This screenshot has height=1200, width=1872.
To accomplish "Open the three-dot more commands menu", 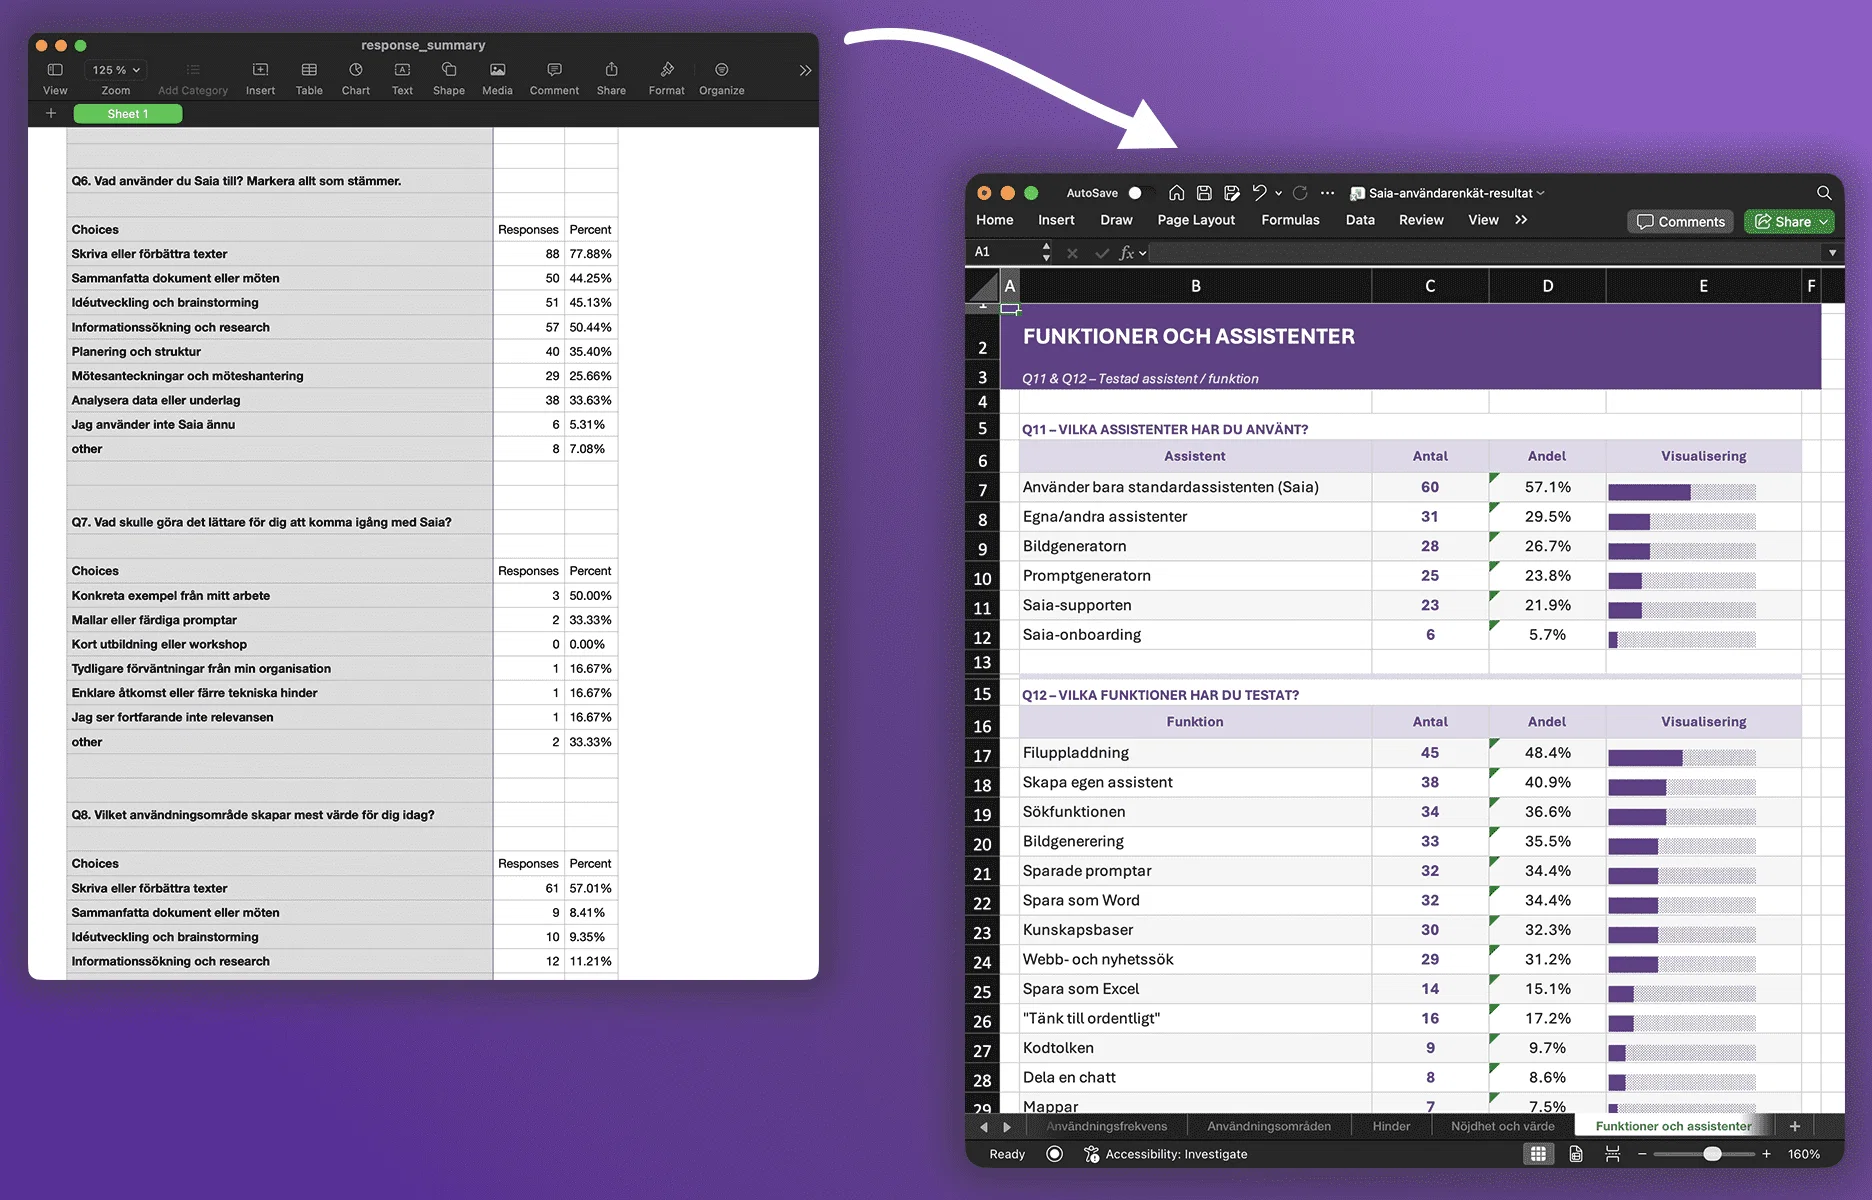I will click(x=1327, y=193).
